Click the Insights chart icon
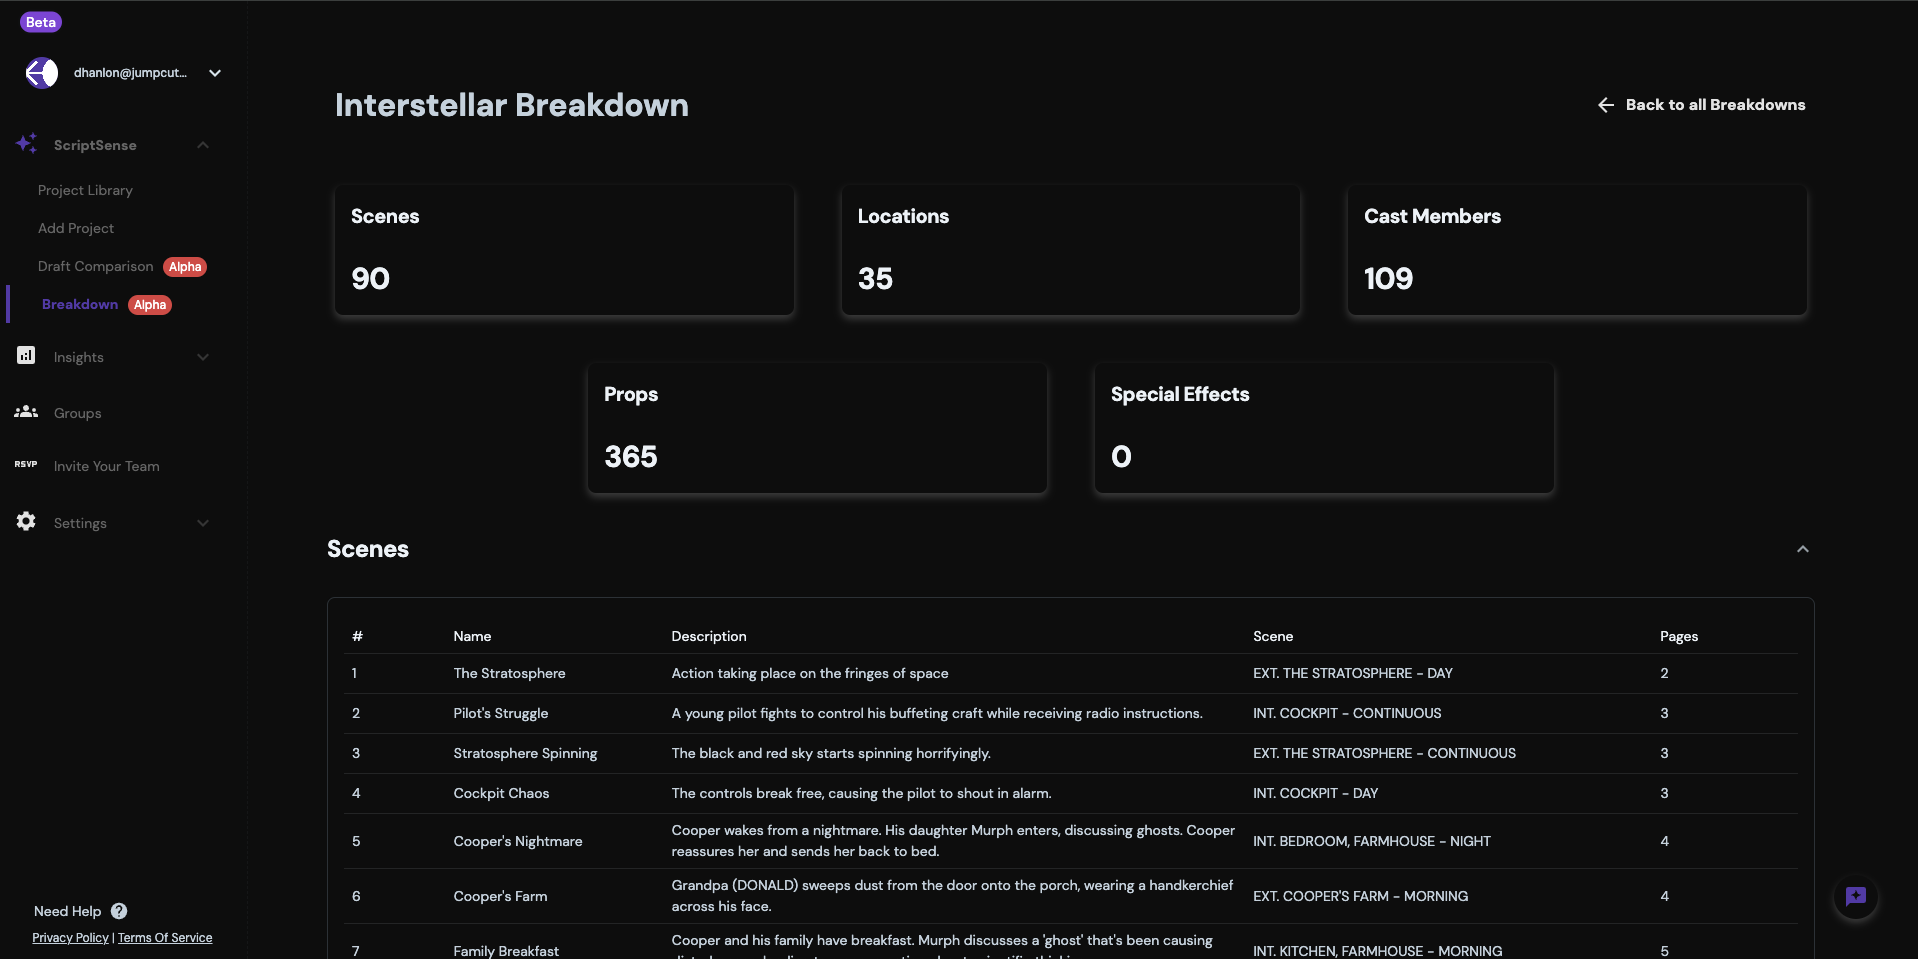Image resolution: width=1918 pixels, height=959 pixels. click(26, 355)
